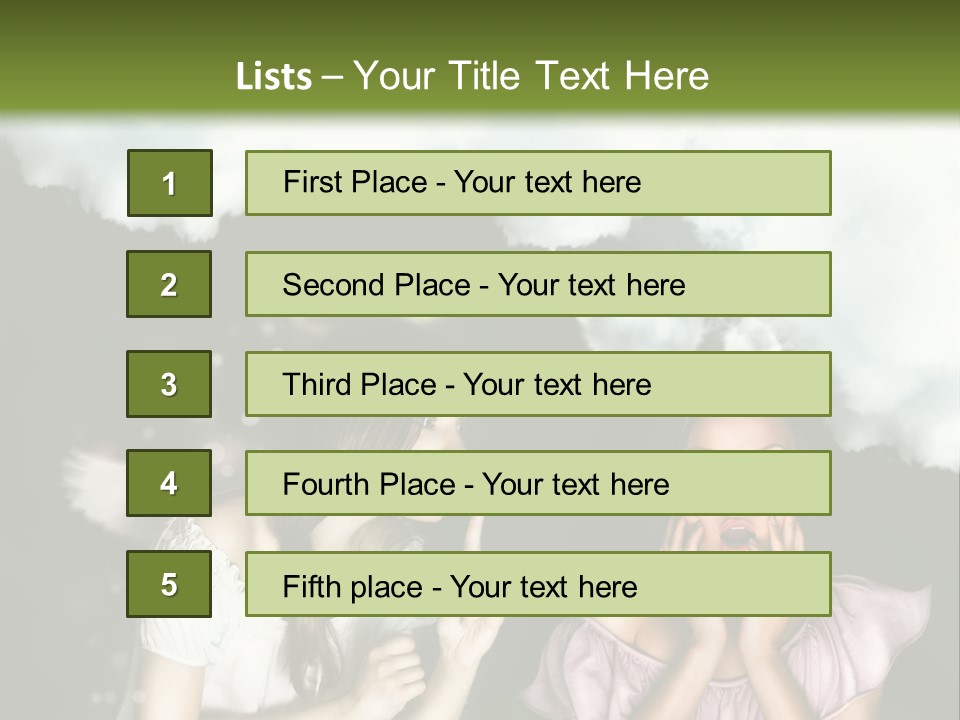Screen dimensions: 960x720
Task: Click the number 2 green square
Action: (169, 284)
